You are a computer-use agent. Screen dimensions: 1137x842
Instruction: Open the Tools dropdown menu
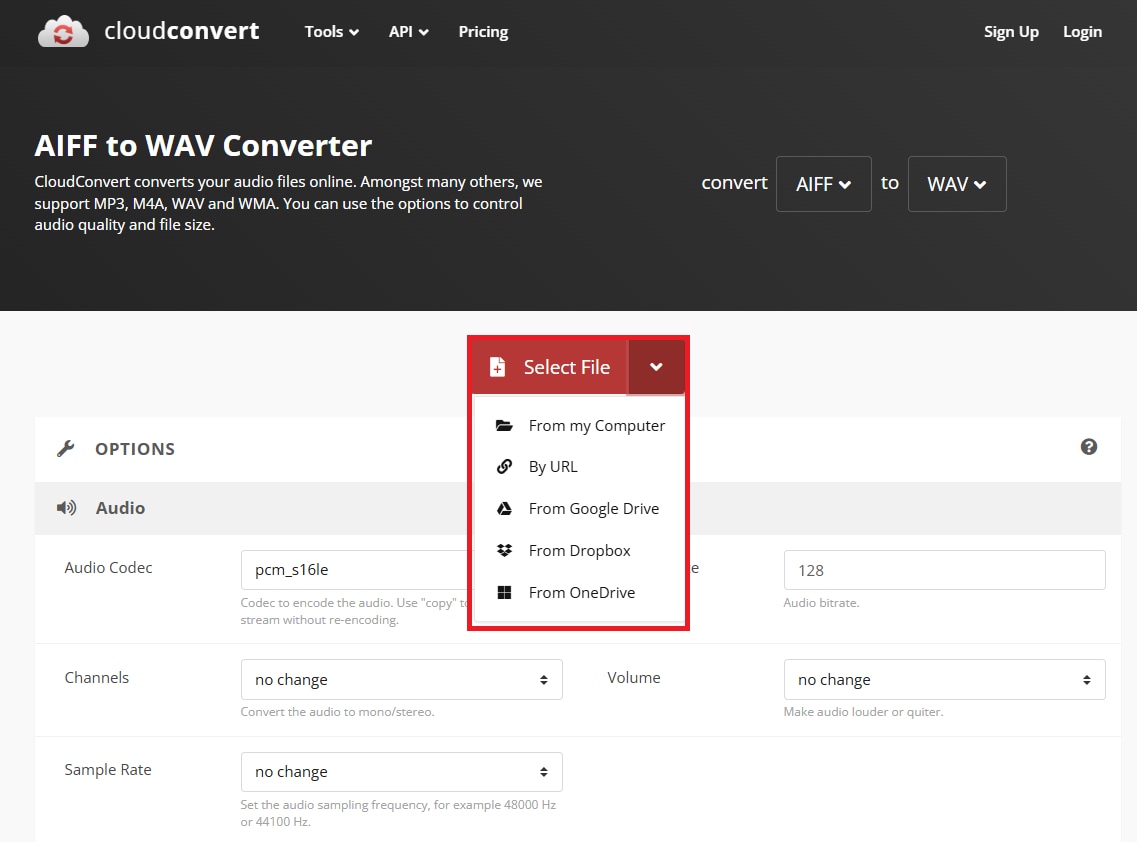[x=331, y=32]
